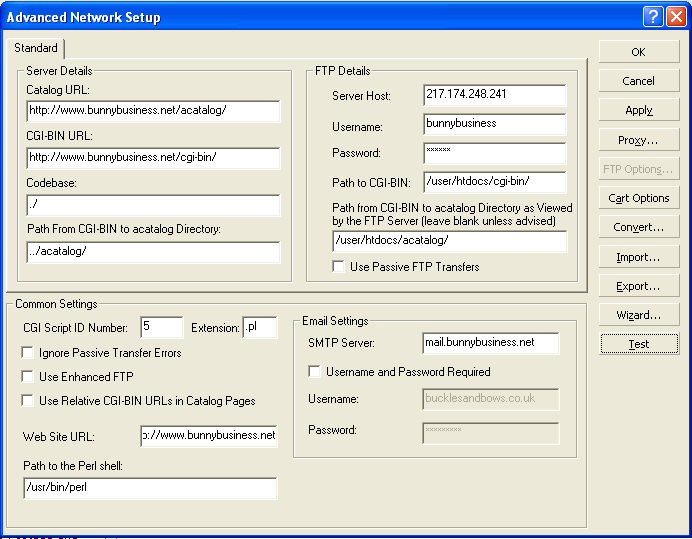692x539 pixels.
Task: Click the title bar Help question mark icon
Action: [x=653, y=17]
